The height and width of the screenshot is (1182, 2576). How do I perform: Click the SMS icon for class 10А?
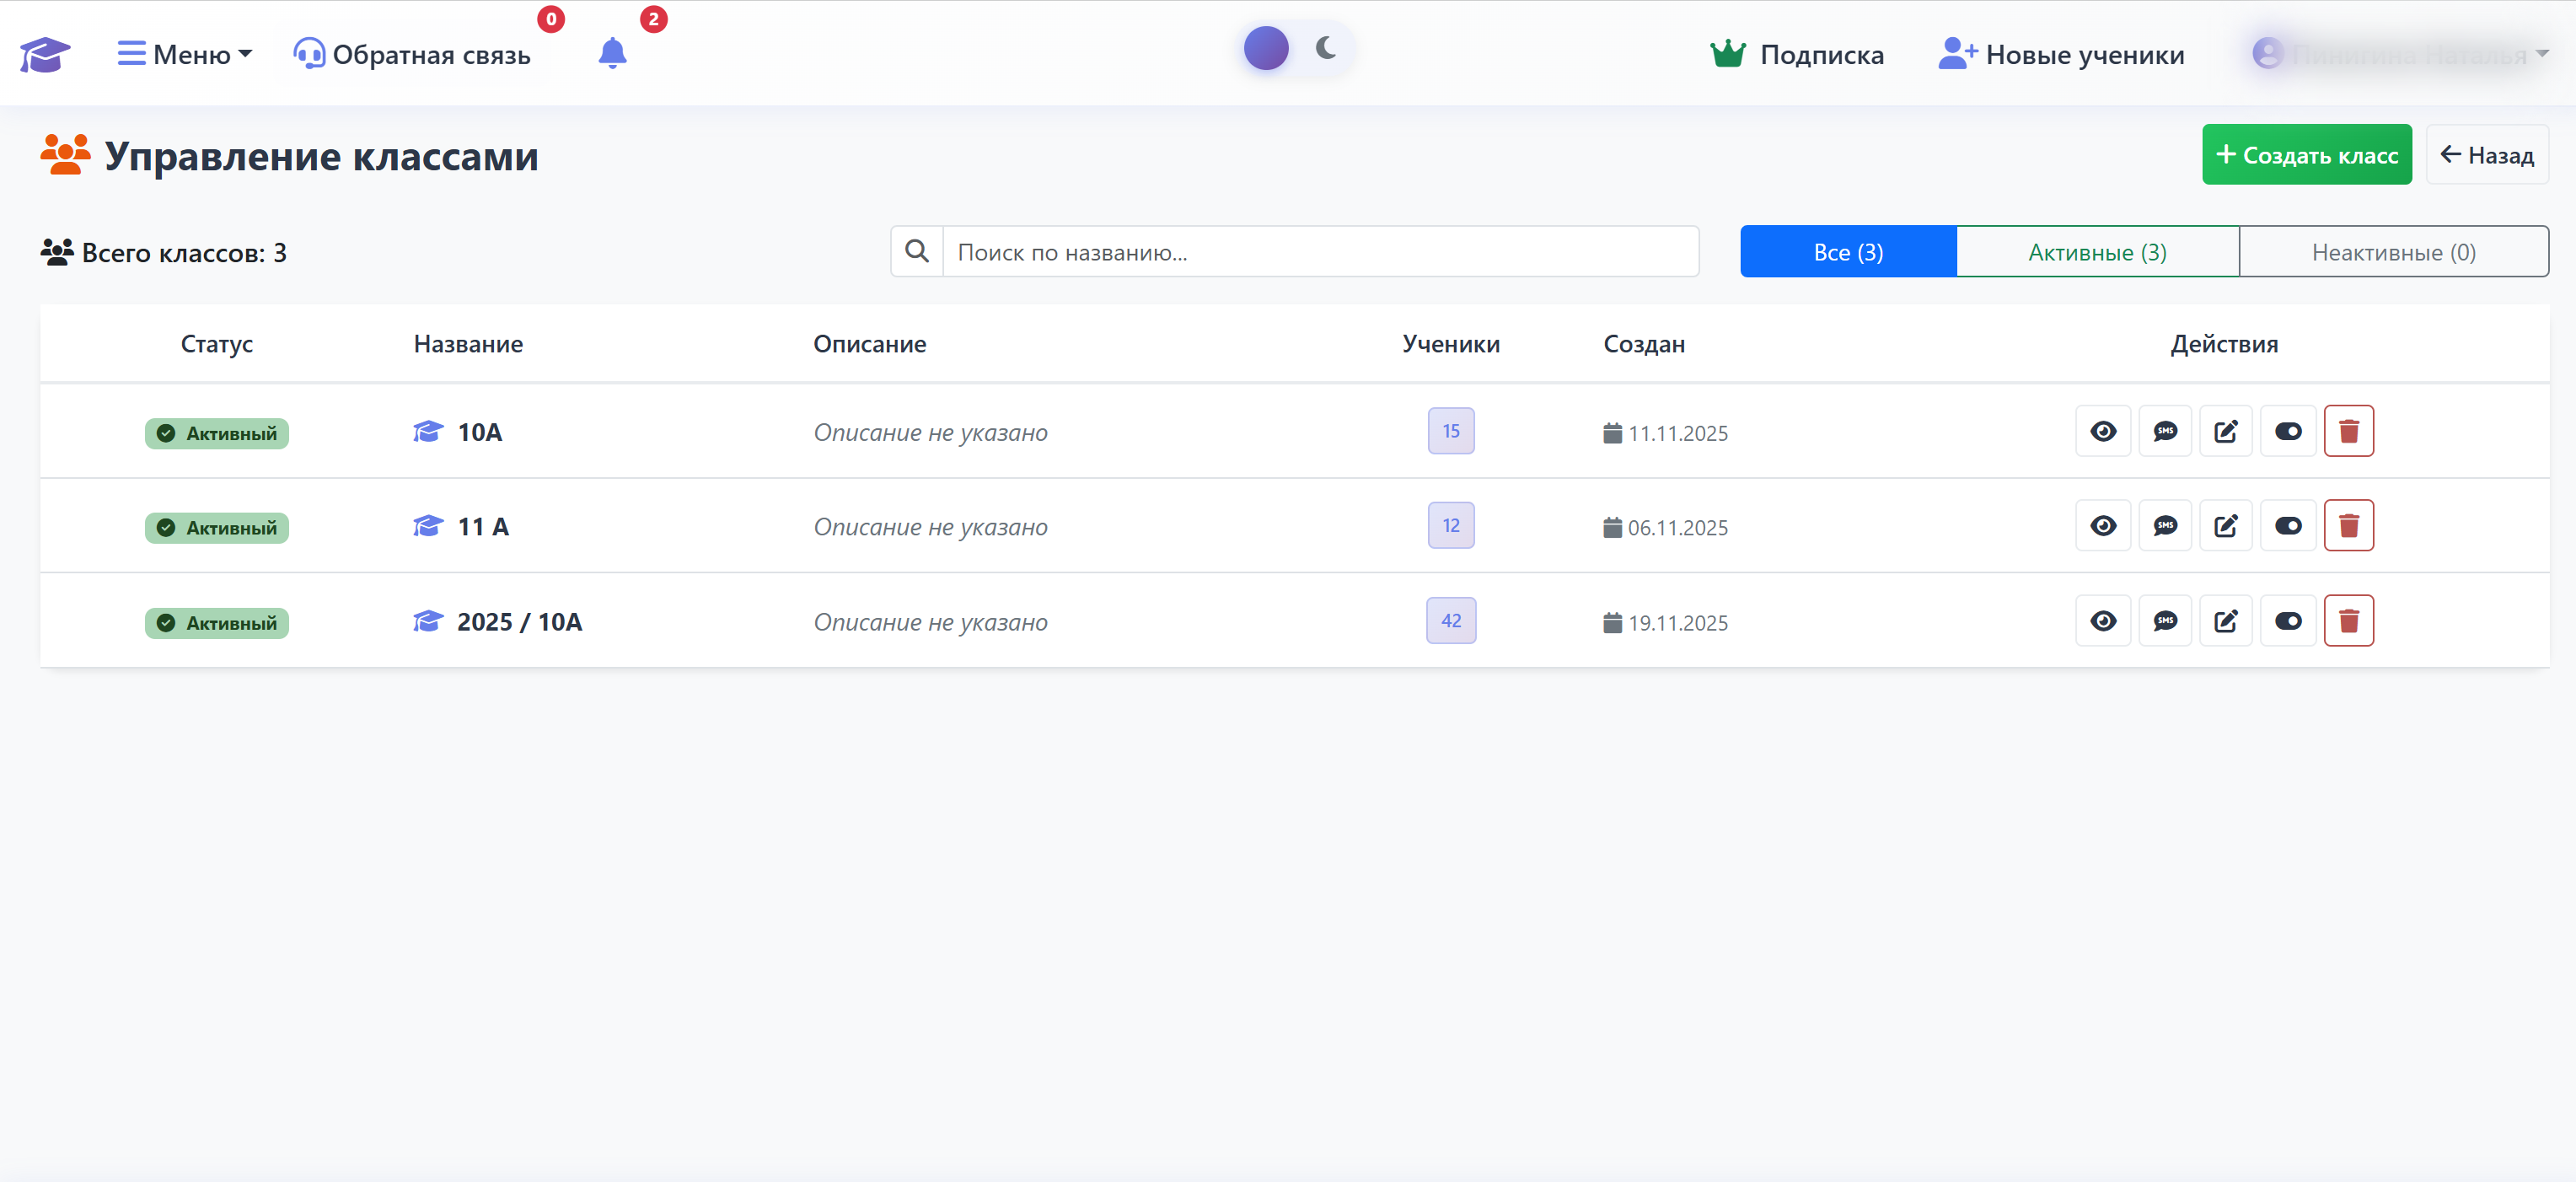pyautogui.click(x=2165, y=431)
